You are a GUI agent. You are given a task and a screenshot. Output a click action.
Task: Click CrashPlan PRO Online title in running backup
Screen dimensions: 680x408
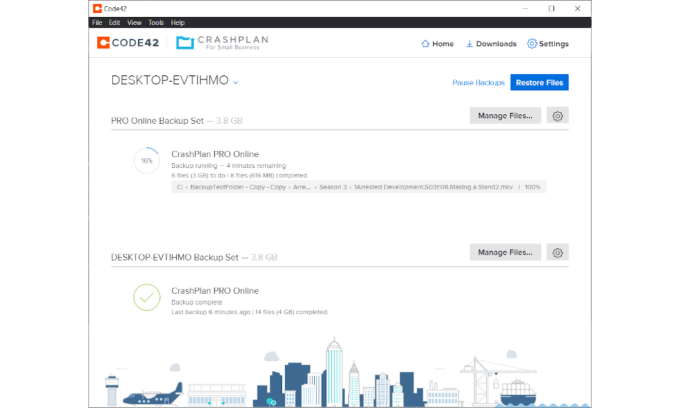point(215,154)
